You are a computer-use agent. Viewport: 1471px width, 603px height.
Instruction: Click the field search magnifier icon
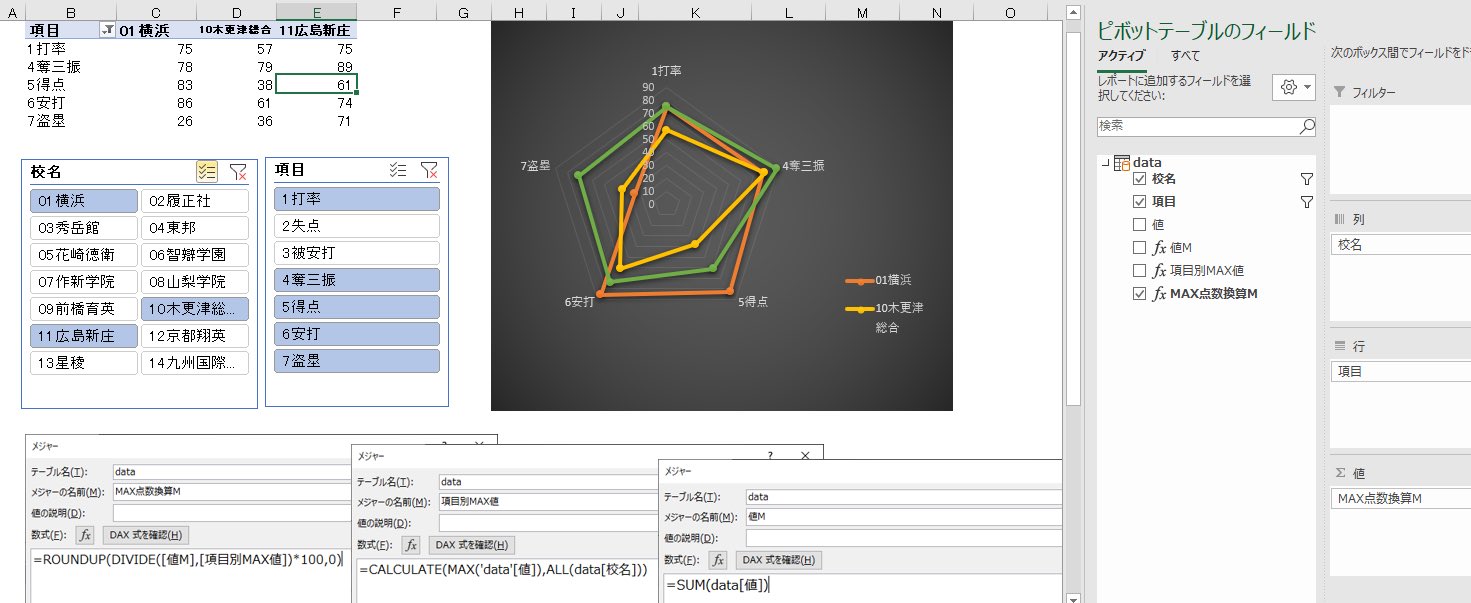1306,126
